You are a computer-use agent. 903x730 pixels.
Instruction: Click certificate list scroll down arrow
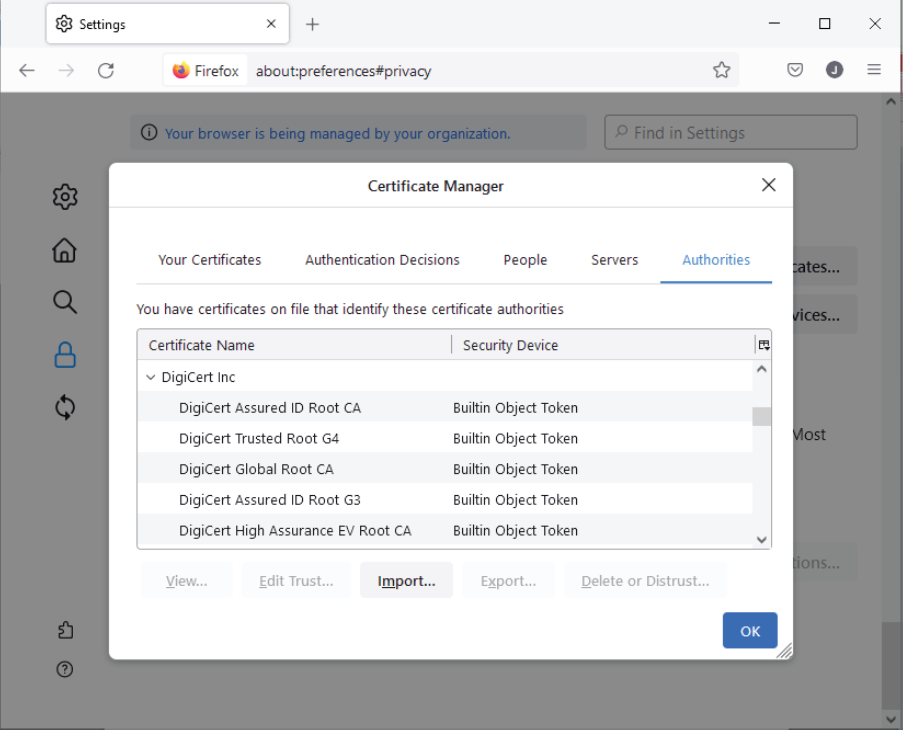[x=761, y=539]
